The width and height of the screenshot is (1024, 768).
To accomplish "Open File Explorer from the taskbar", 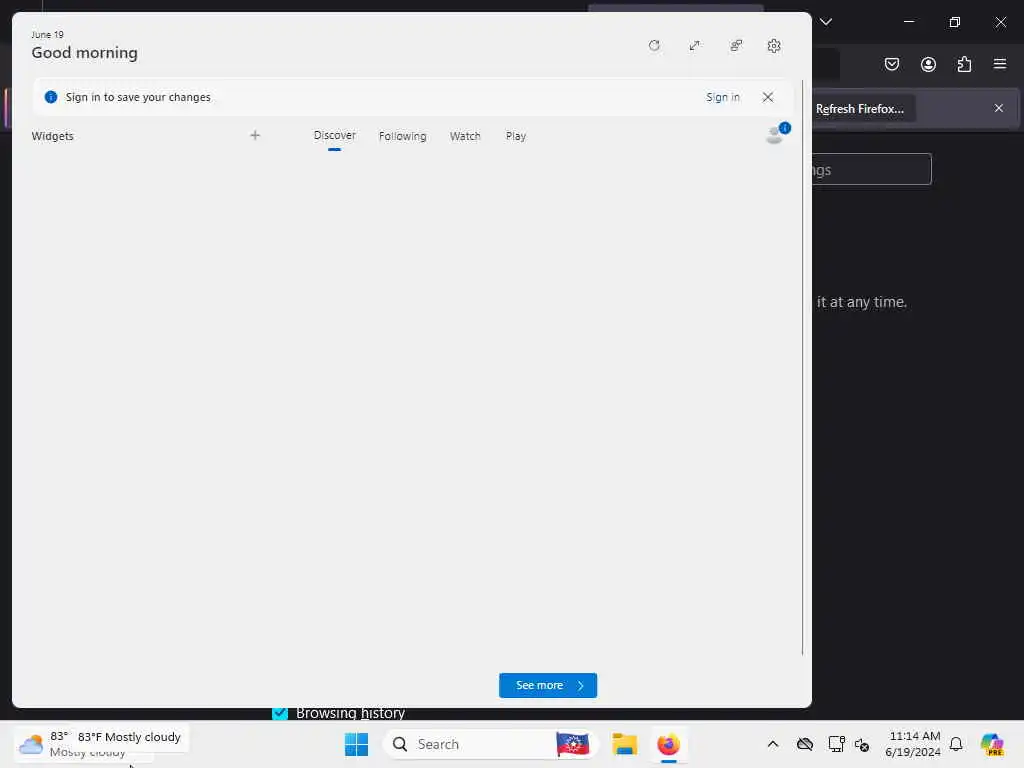I will (x=624, y=744).
